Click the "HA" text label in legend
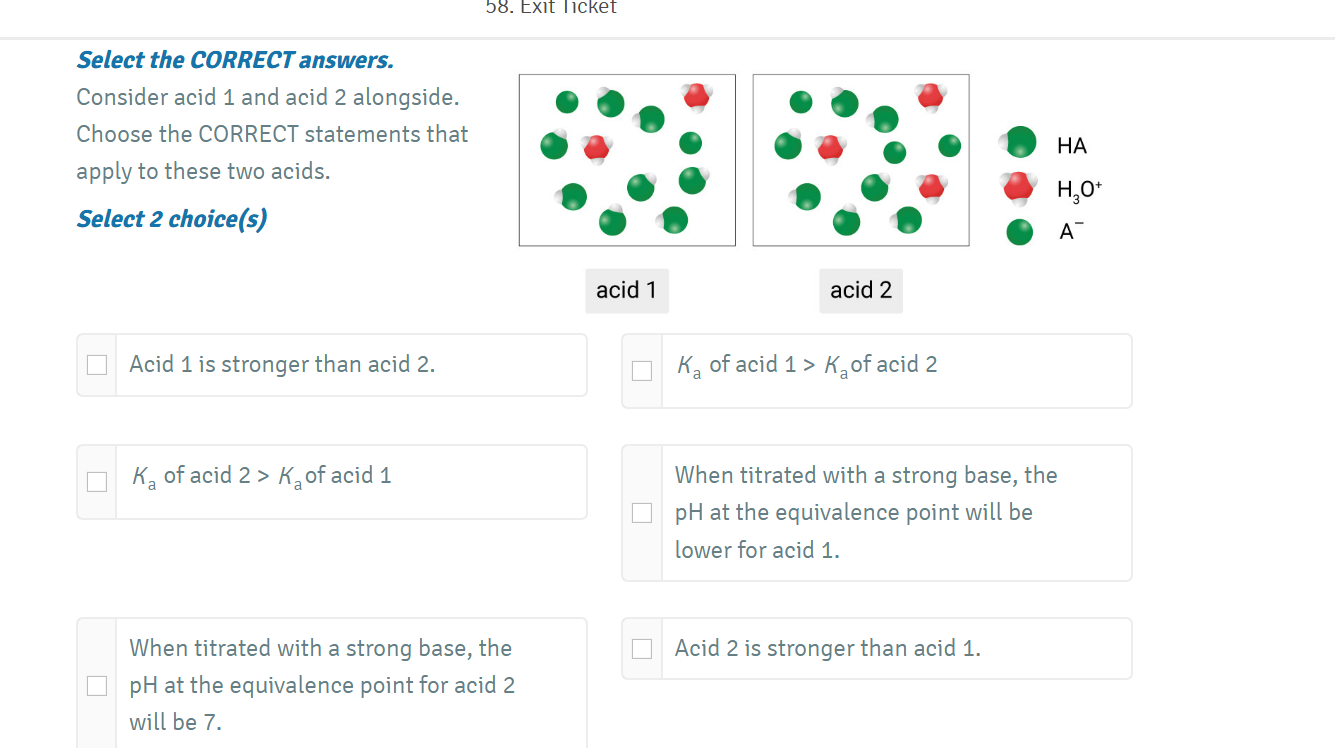This screenshot has height=748, width=1335. (x=1071, y=146)
